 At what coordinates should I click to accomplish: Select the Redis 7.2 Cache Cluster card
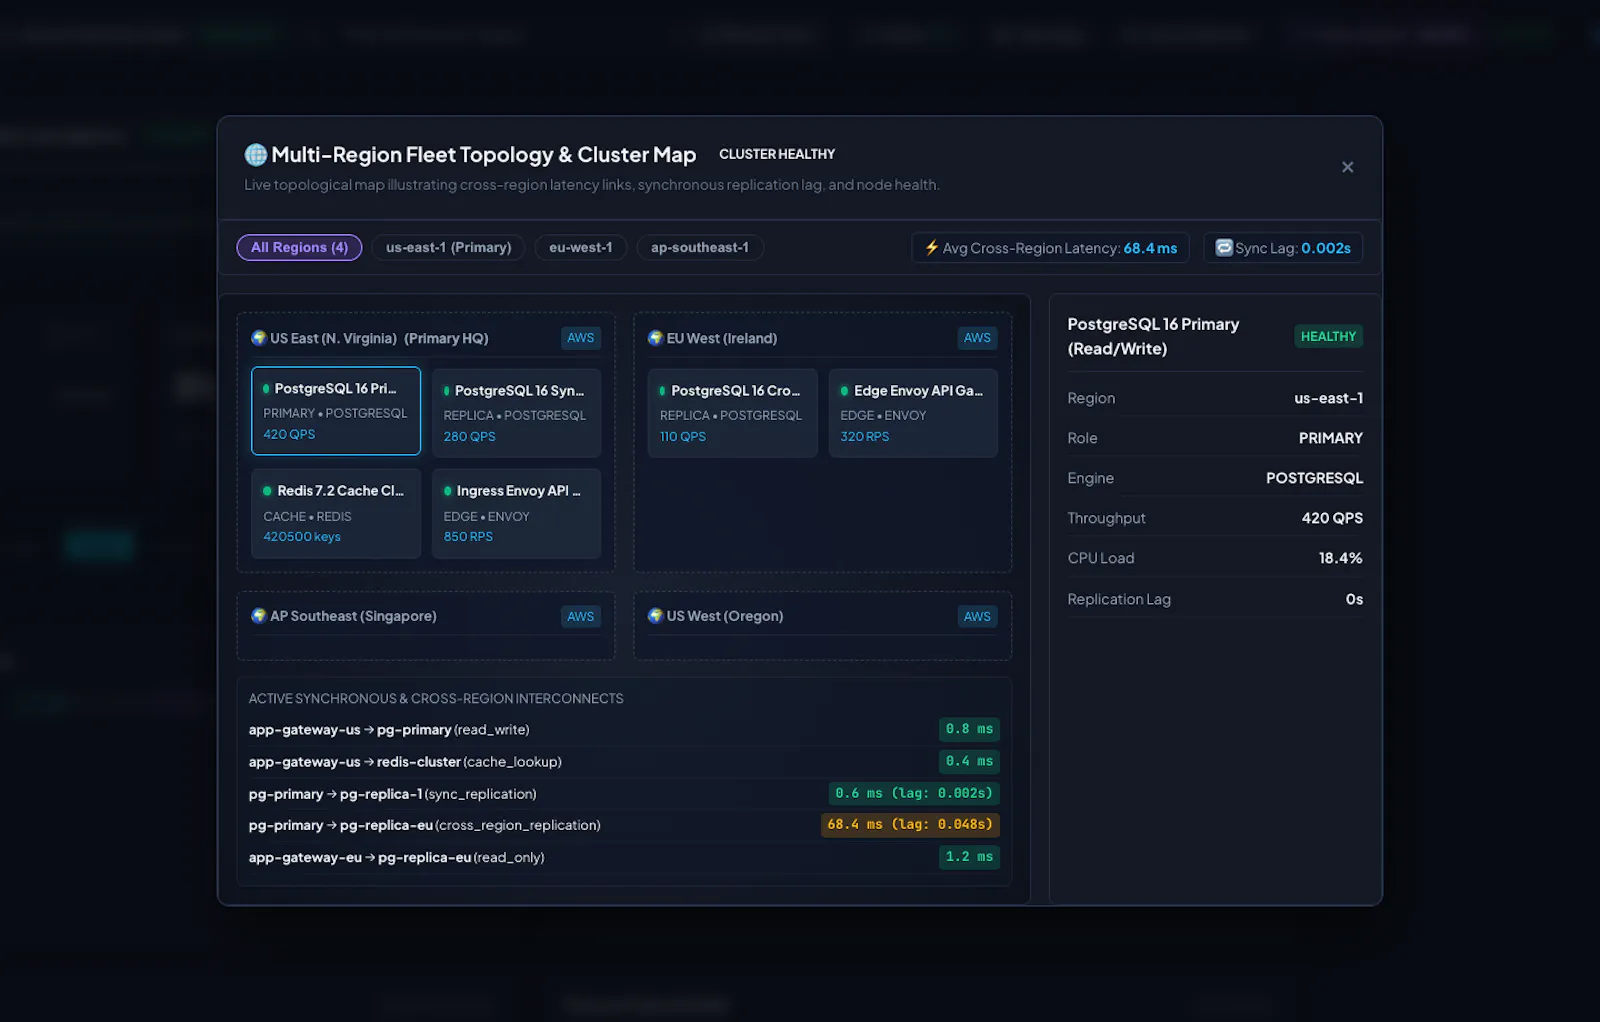click(336, 513)
